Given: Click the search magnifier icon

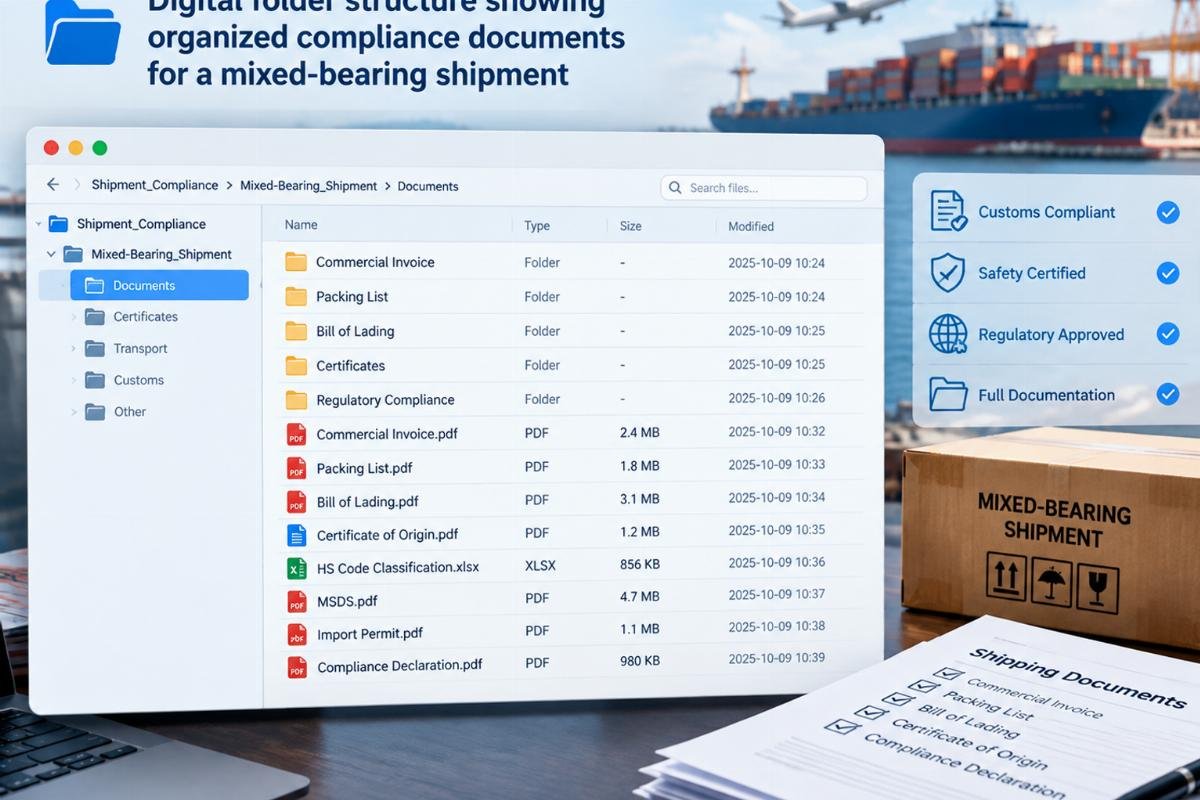Looking at the screenshot, I should click(675, 187).
